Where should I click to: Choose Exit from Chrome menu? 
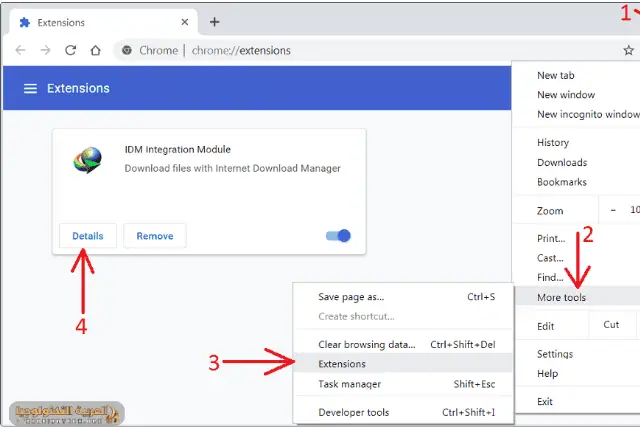click(544, 402)
